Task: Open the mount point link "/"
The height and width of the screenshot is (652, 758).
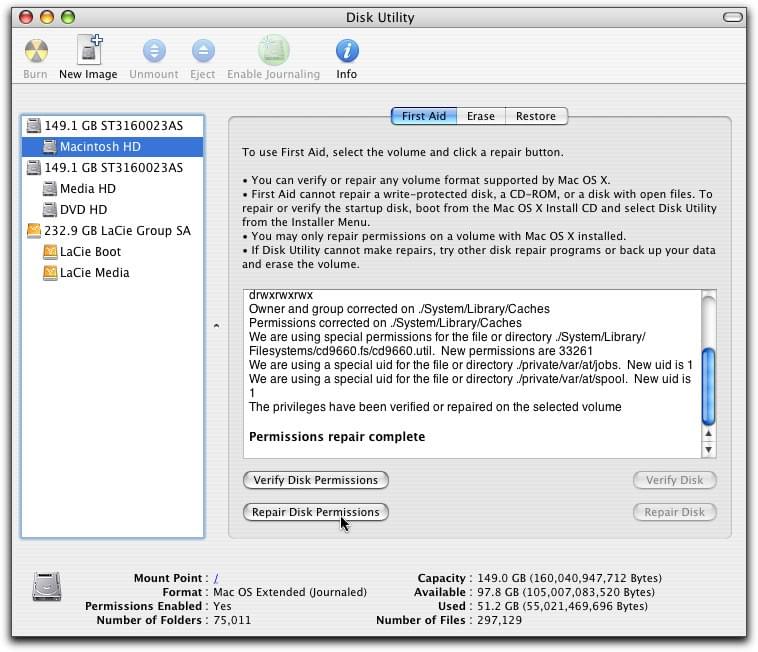Action: [x=216, y=578]
